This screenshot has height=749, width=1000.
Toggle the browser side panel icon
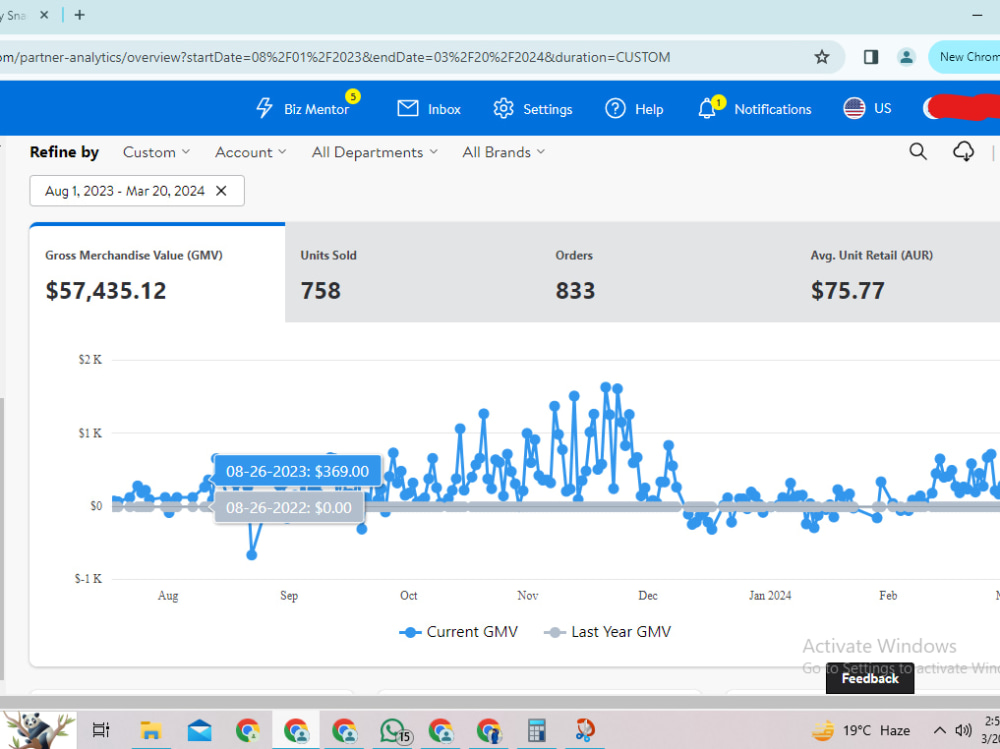click(871, 57)
